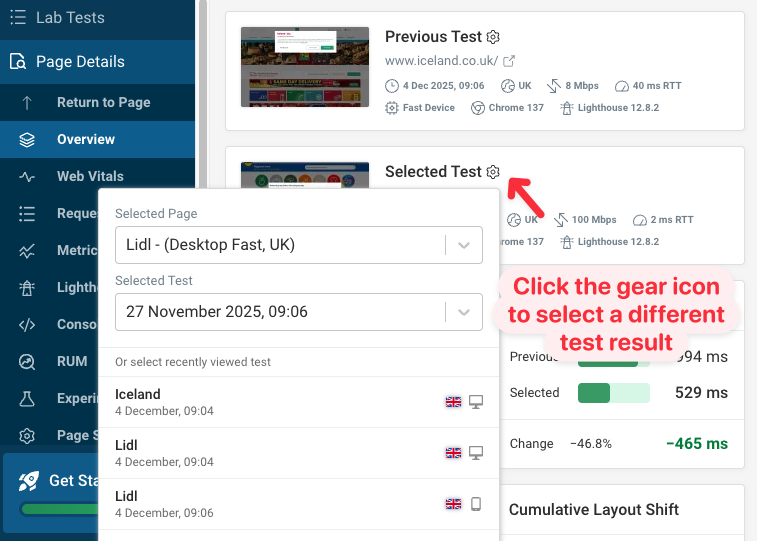Open the RUM sidebar item
The image size is (757, 541).
49,361
